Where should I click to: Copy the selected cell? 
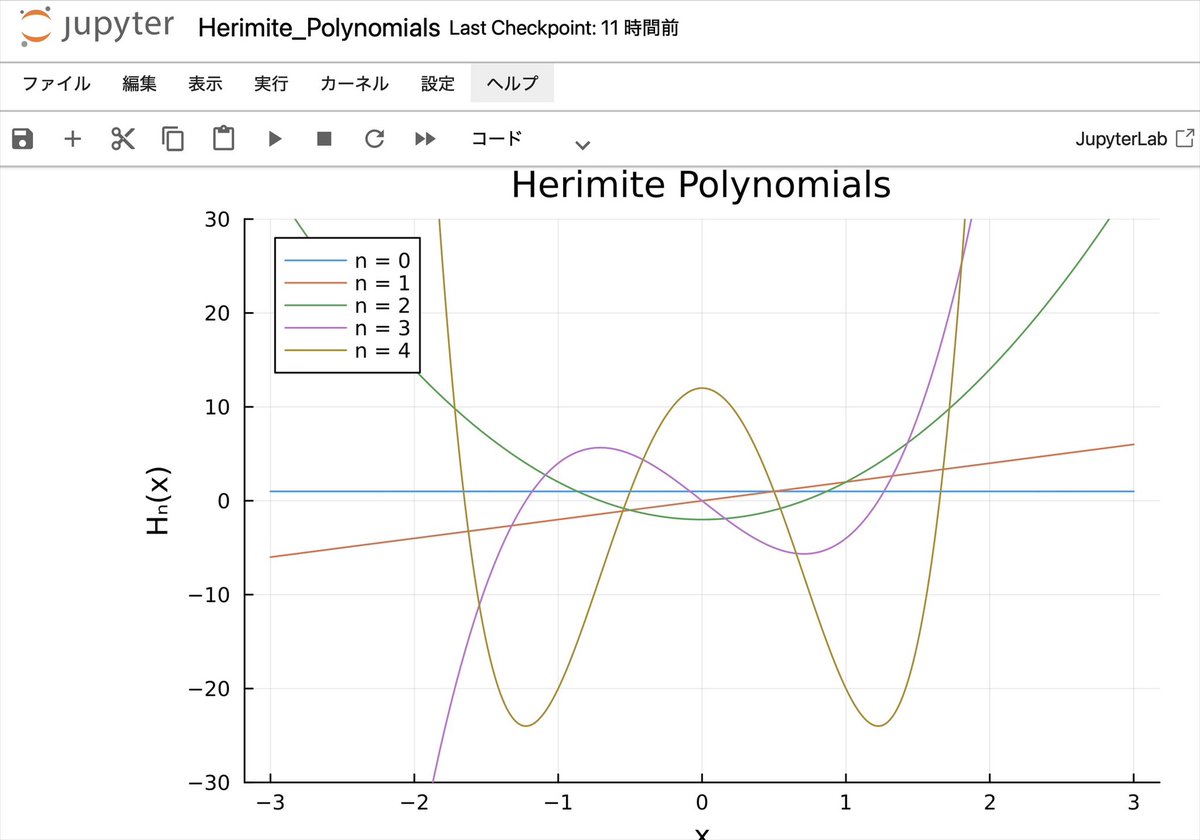[173, 139]
